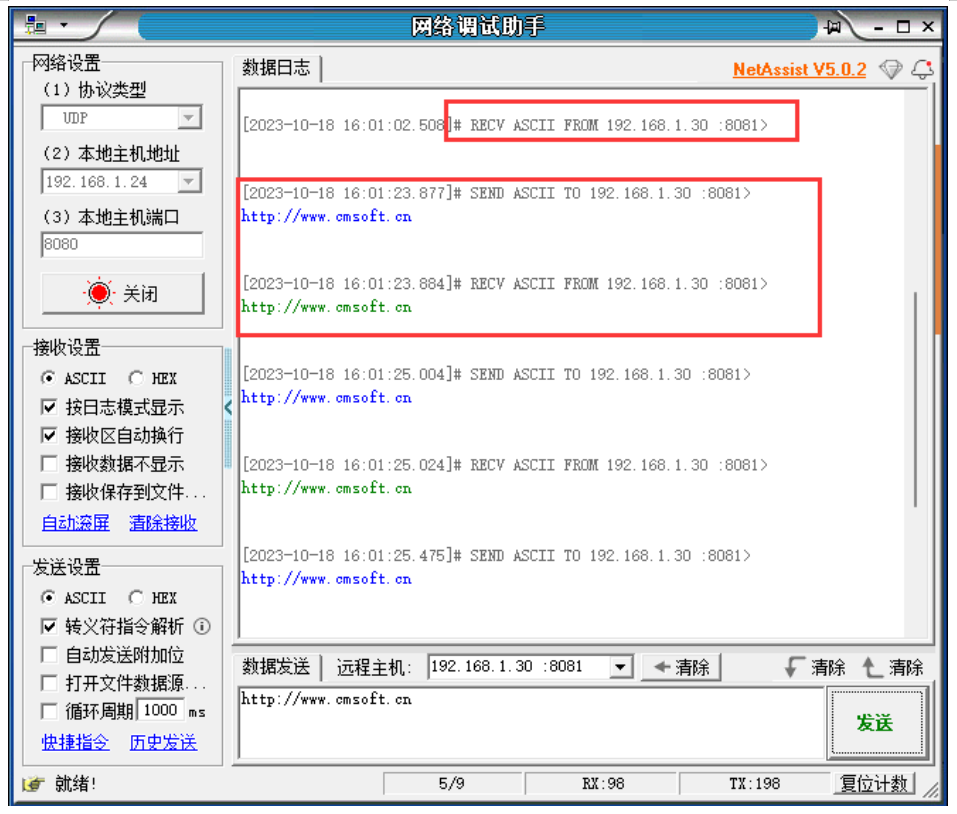Click the log line timestamped 16:01:25.004

point(496,374)
